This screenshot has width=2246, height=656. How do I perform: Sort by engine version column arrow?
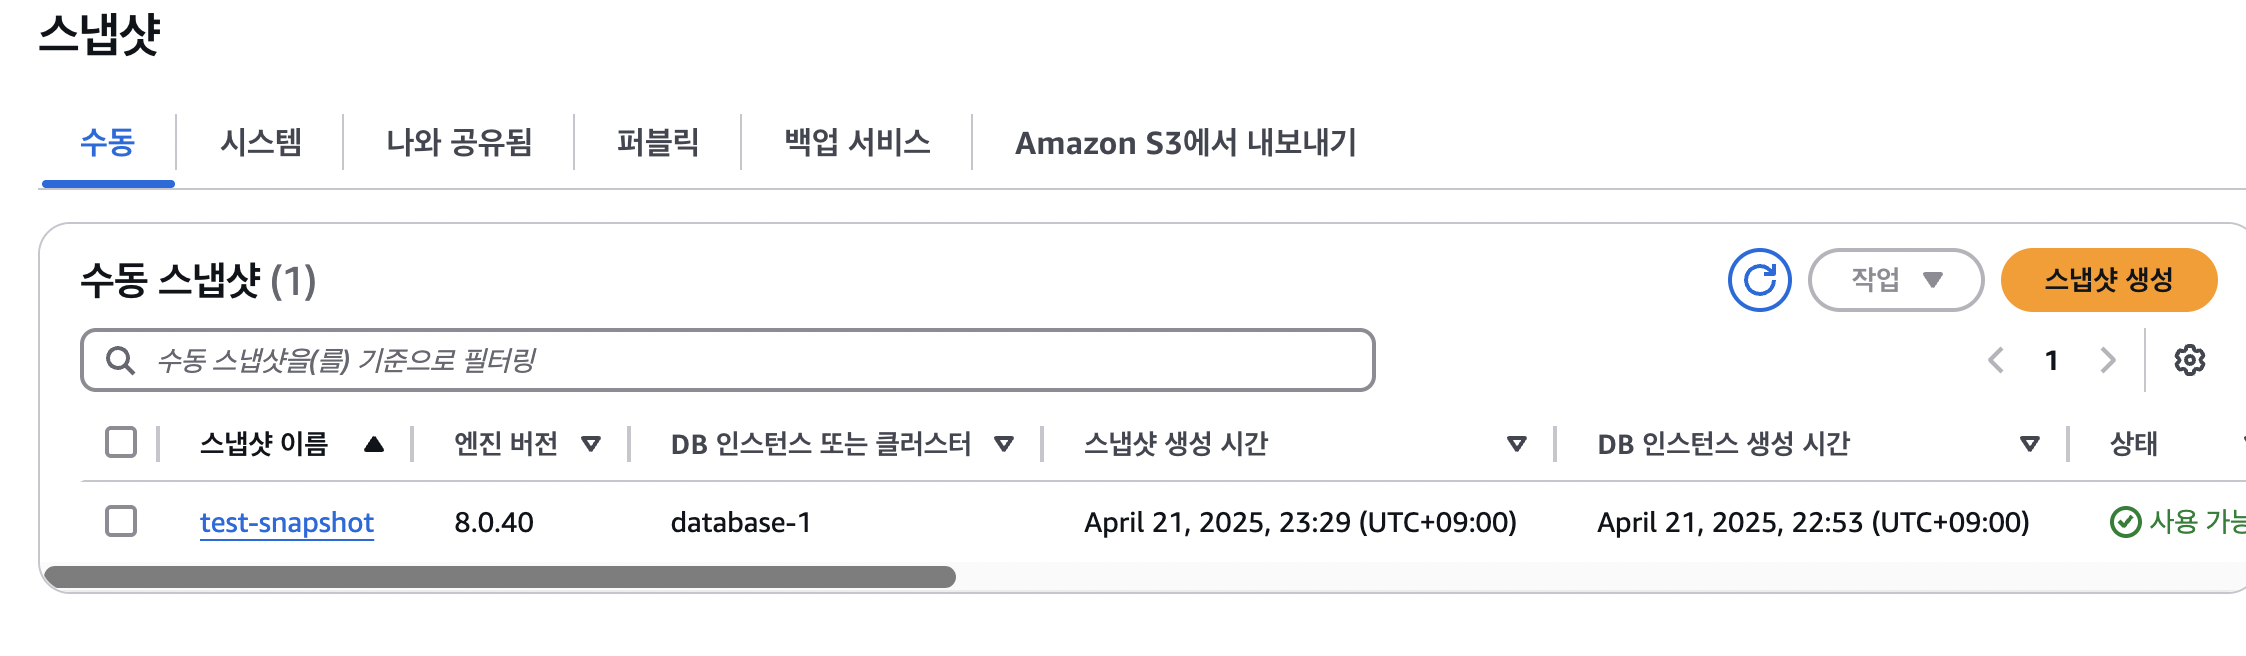click(591, 444)
